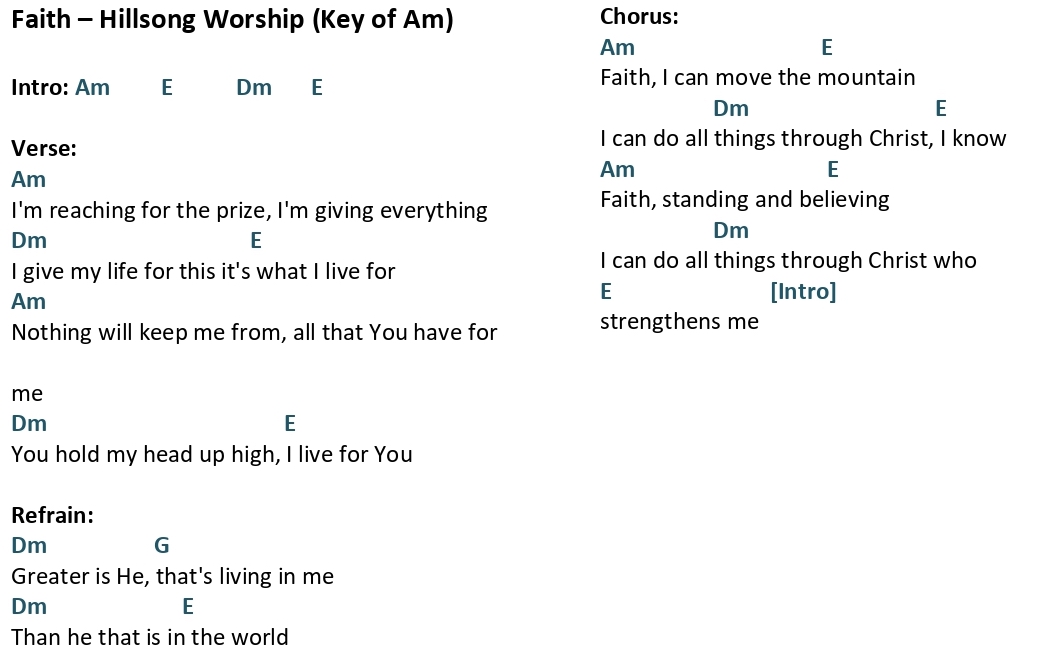Click the 'Intro:' label
Screen dimensions: 1040x666
[40, 88]
